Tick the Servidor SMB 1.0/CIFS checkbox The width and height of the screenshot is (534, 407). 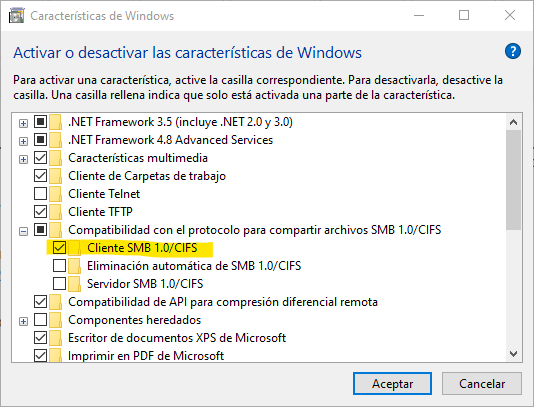coord(59,283)
